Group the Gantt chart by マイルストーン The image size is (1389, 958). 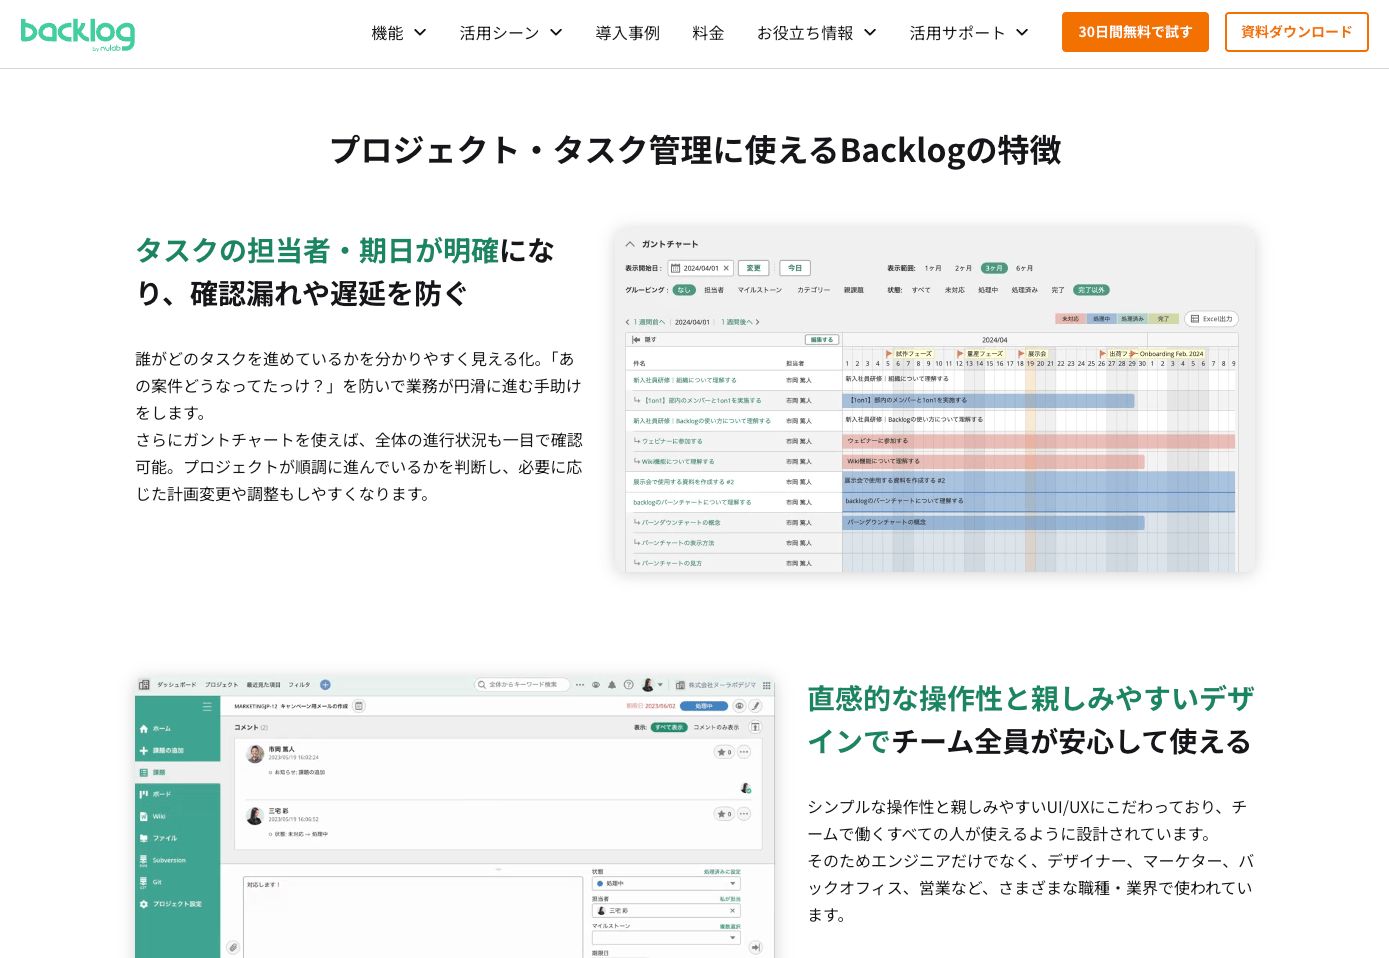760,290
